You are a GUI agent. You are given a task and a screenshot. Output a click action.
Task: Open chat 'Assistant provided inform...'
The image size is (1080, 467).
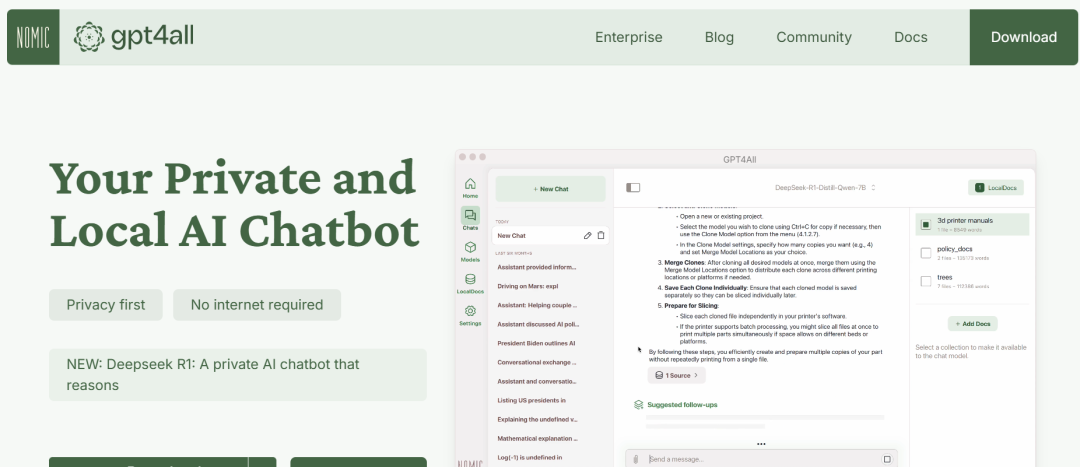(x=537, y=267)
